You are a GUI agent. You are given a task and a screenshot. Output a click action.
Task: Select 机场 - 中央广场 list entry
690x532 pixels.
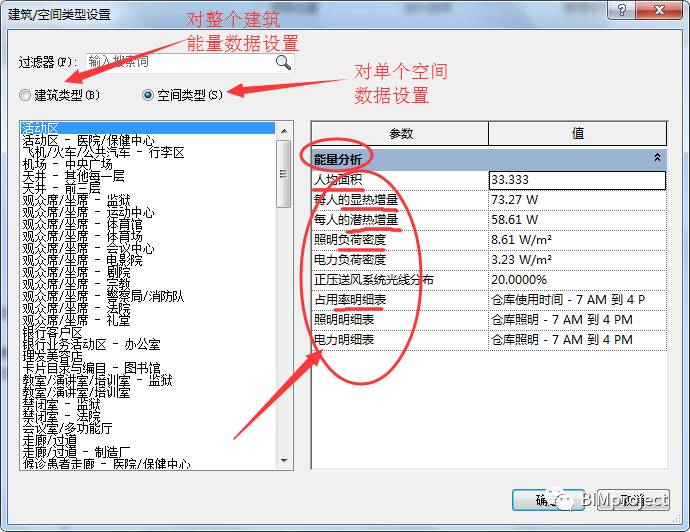[68, 164]
